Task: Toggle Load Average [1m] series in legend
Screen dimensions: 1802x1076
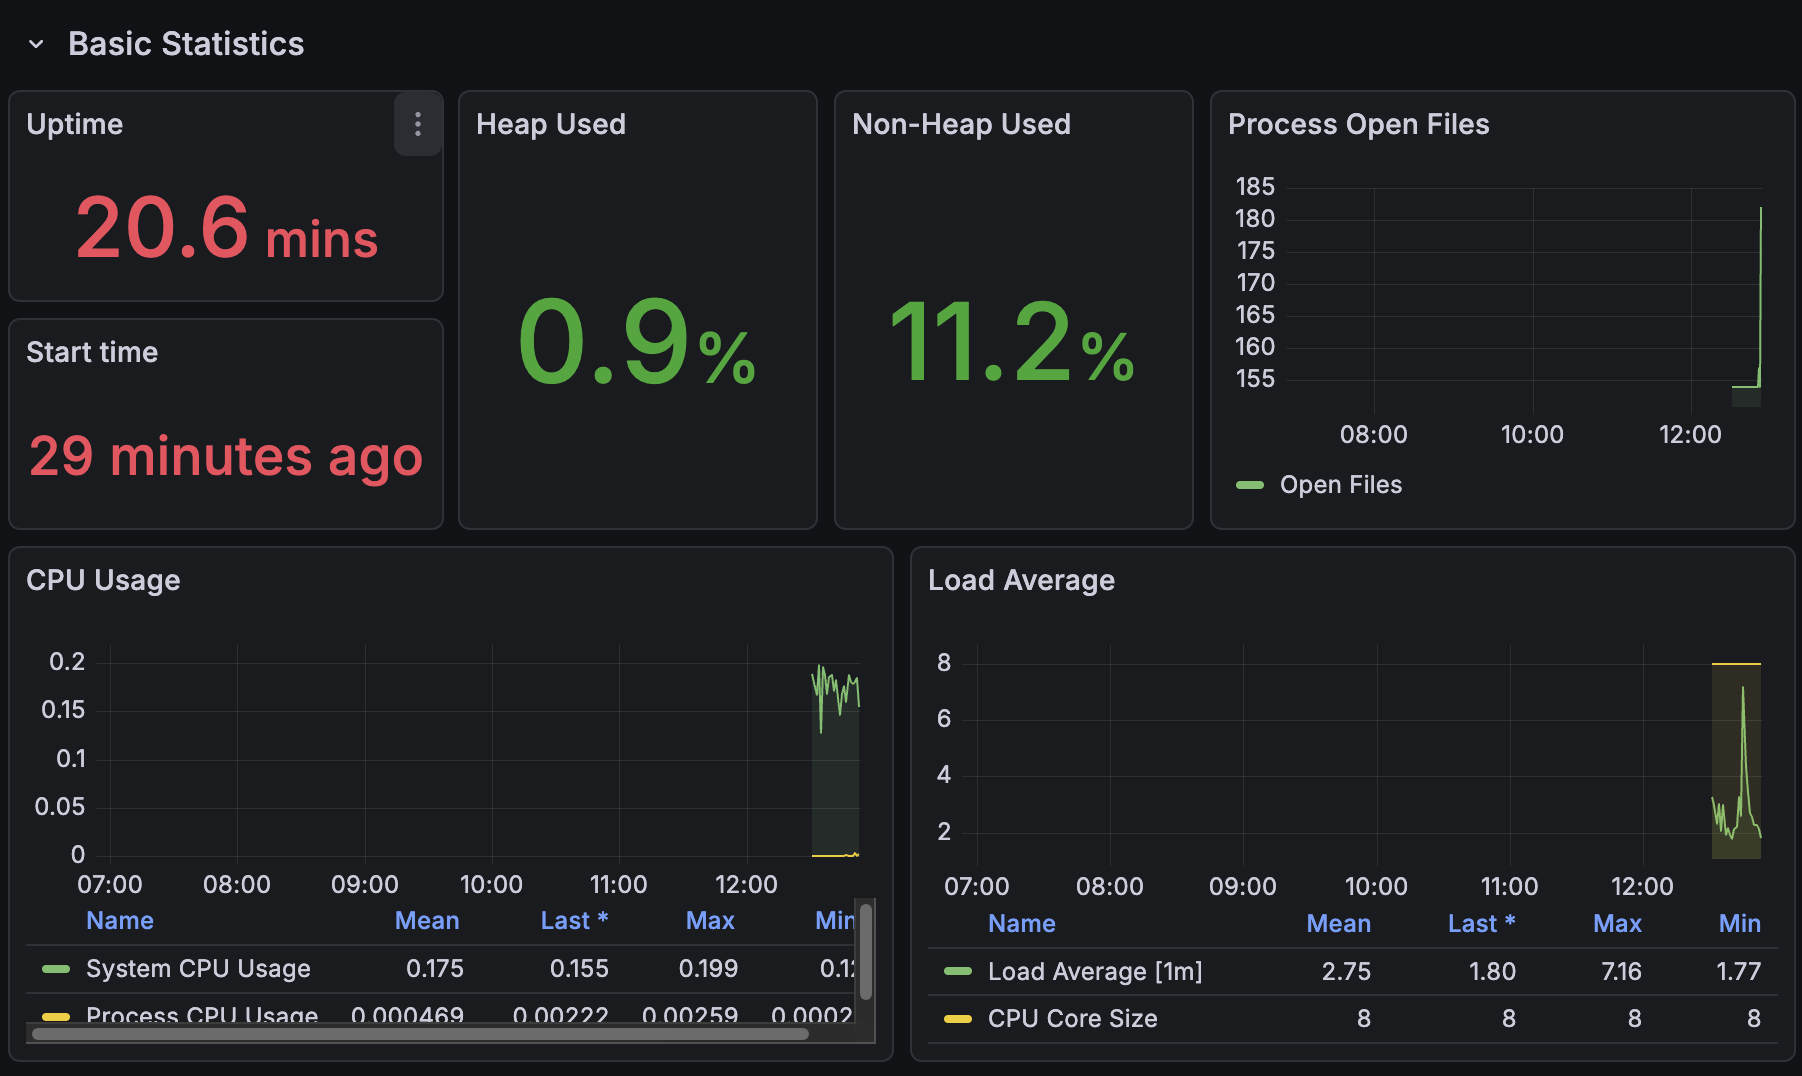Action: pos(1094,971)
